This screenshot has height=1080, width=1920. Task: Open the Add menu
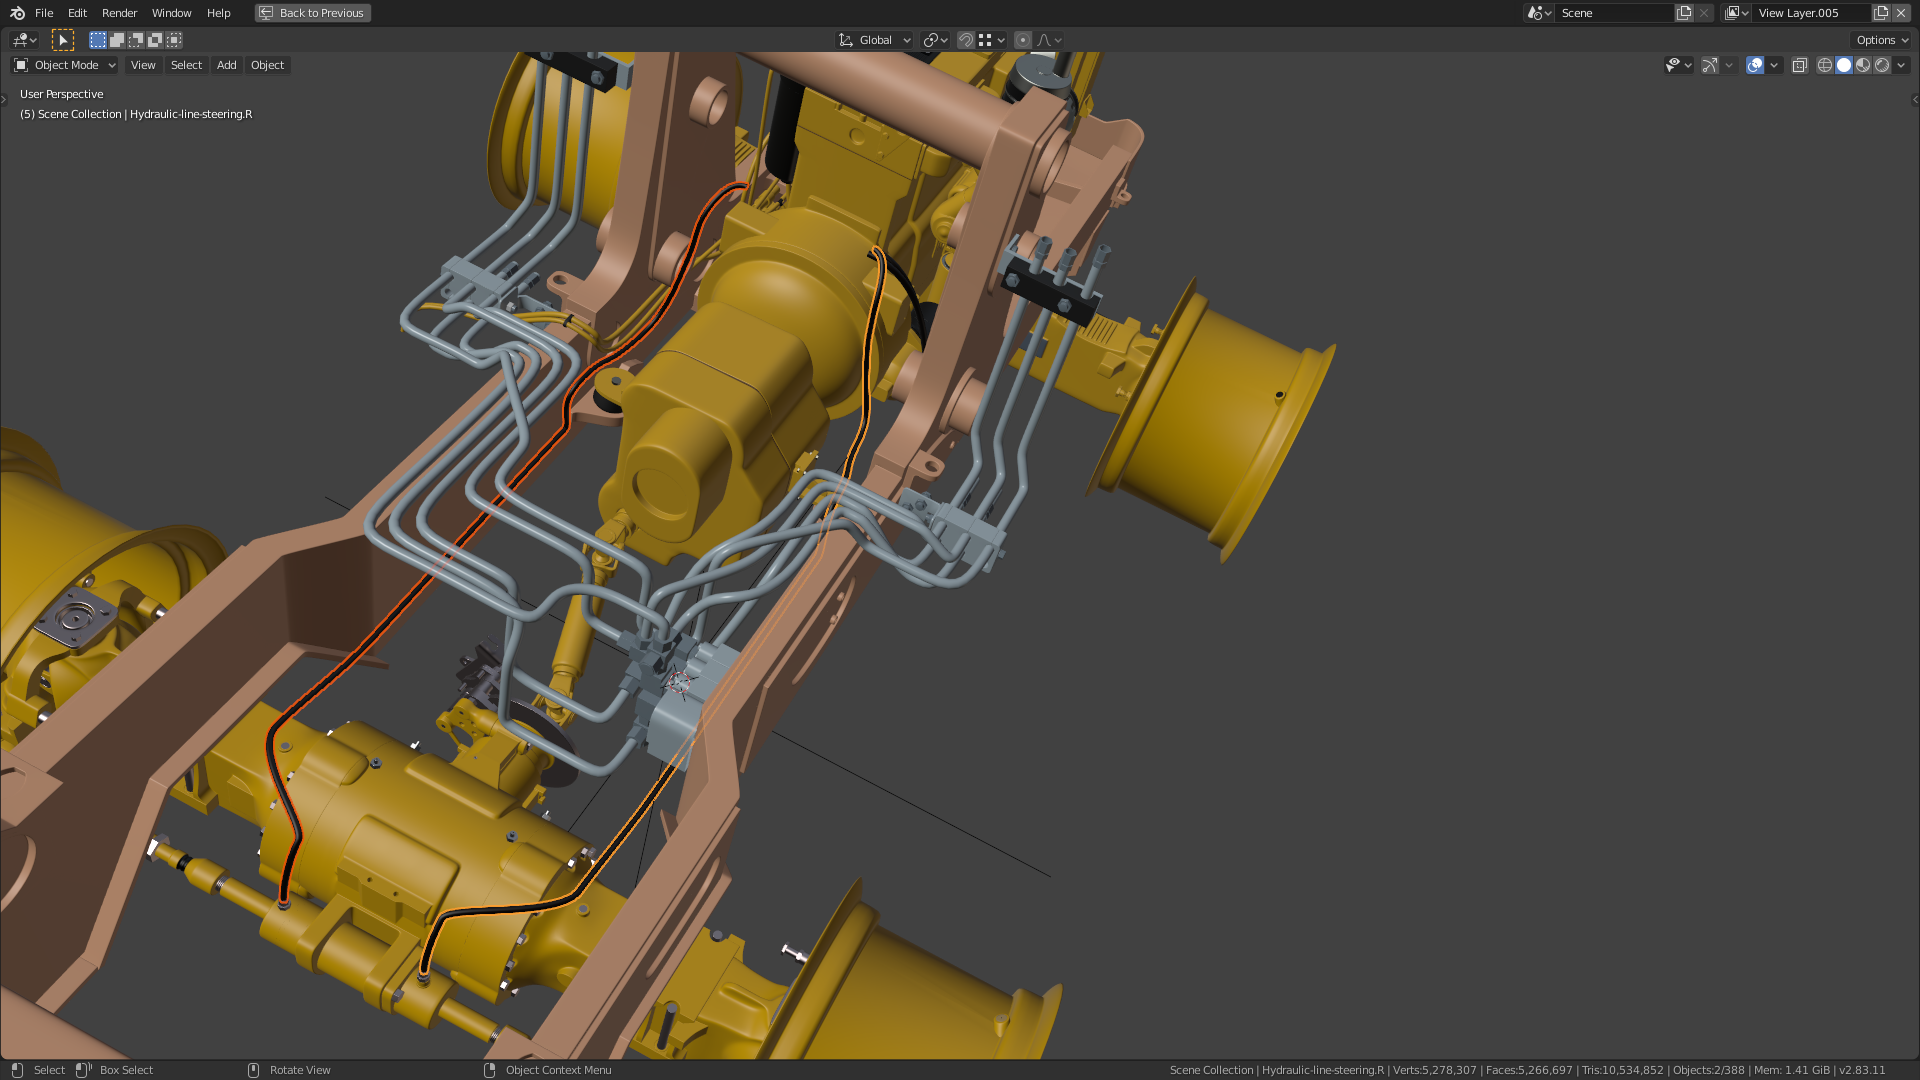(227, 65)
